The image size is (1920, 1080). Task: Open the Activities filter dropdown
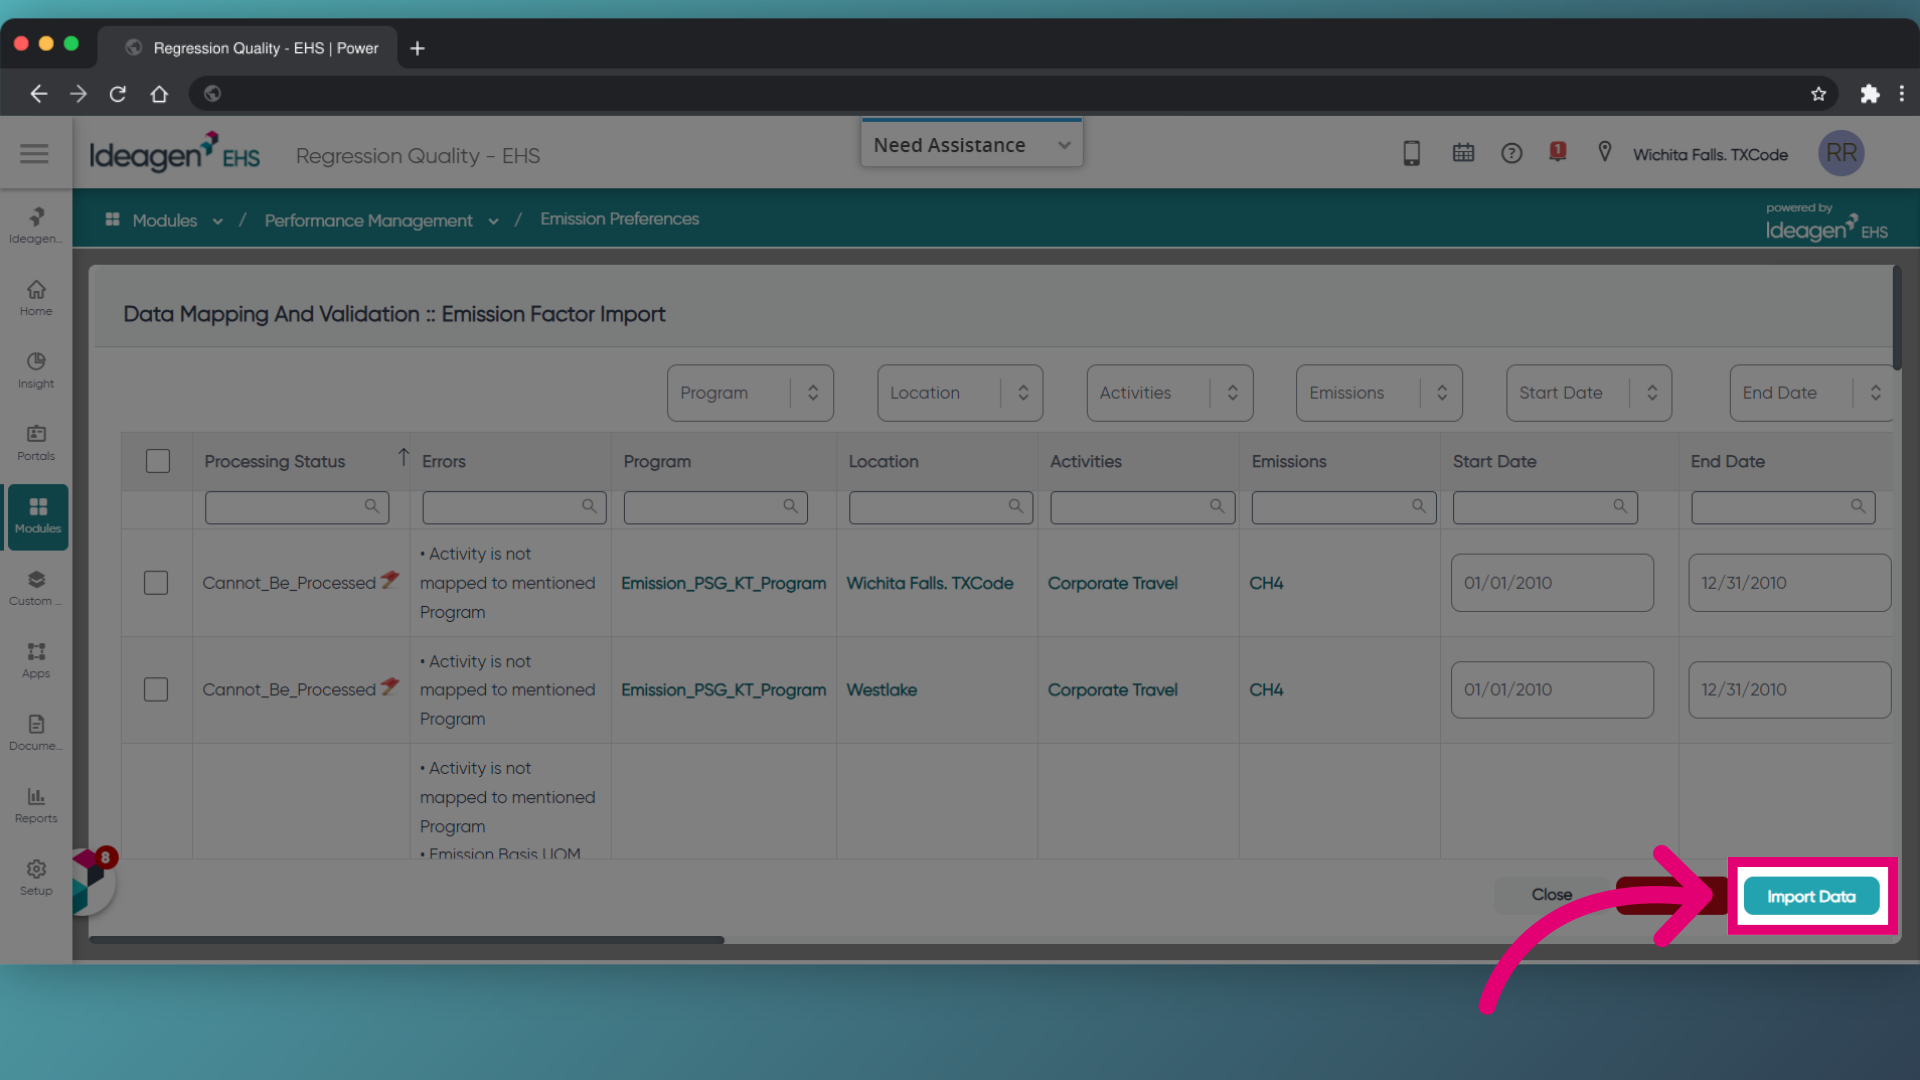pyautogui.click(x=1170, y=393)
